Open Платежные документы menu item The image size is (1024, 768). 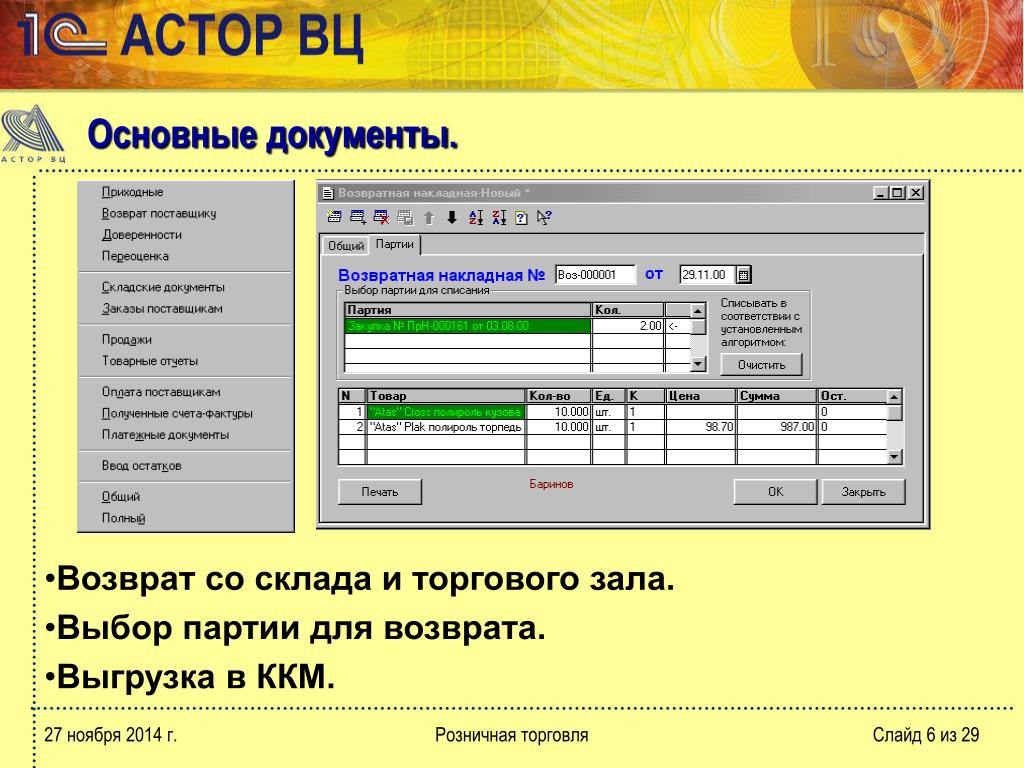(165, 435)
